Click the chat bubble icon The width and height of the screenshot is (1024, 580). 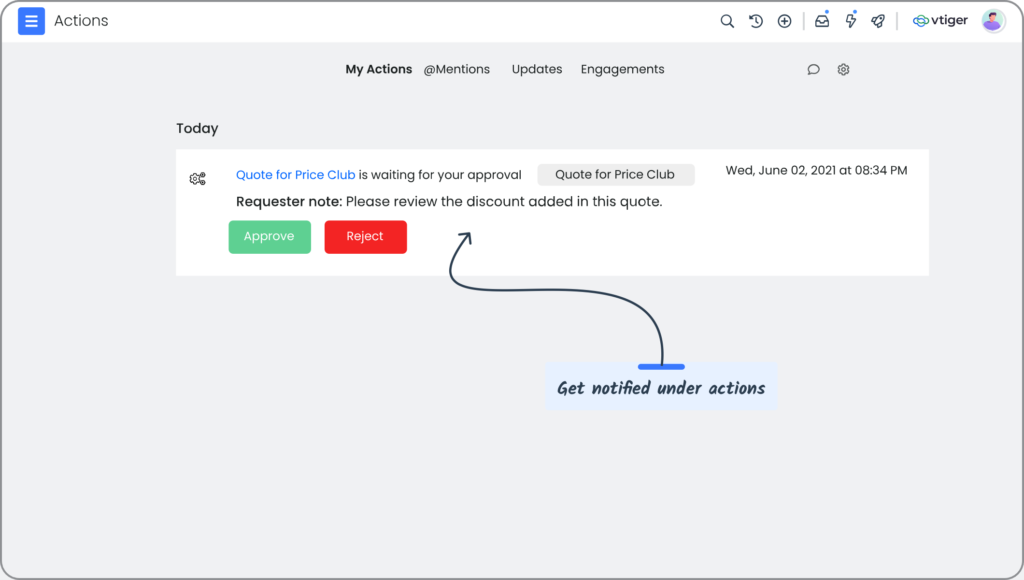tap(813, 69)
